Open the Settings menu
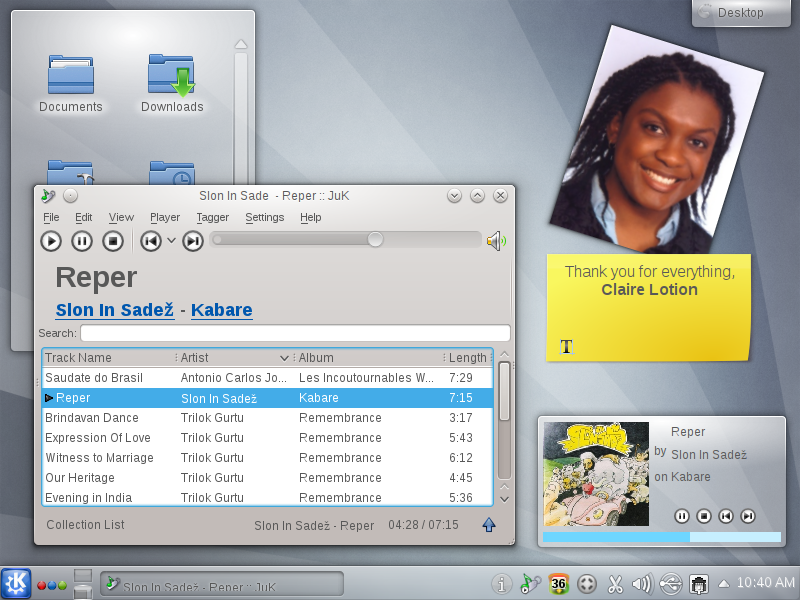800x600 pixels. (x=264, y=217)
